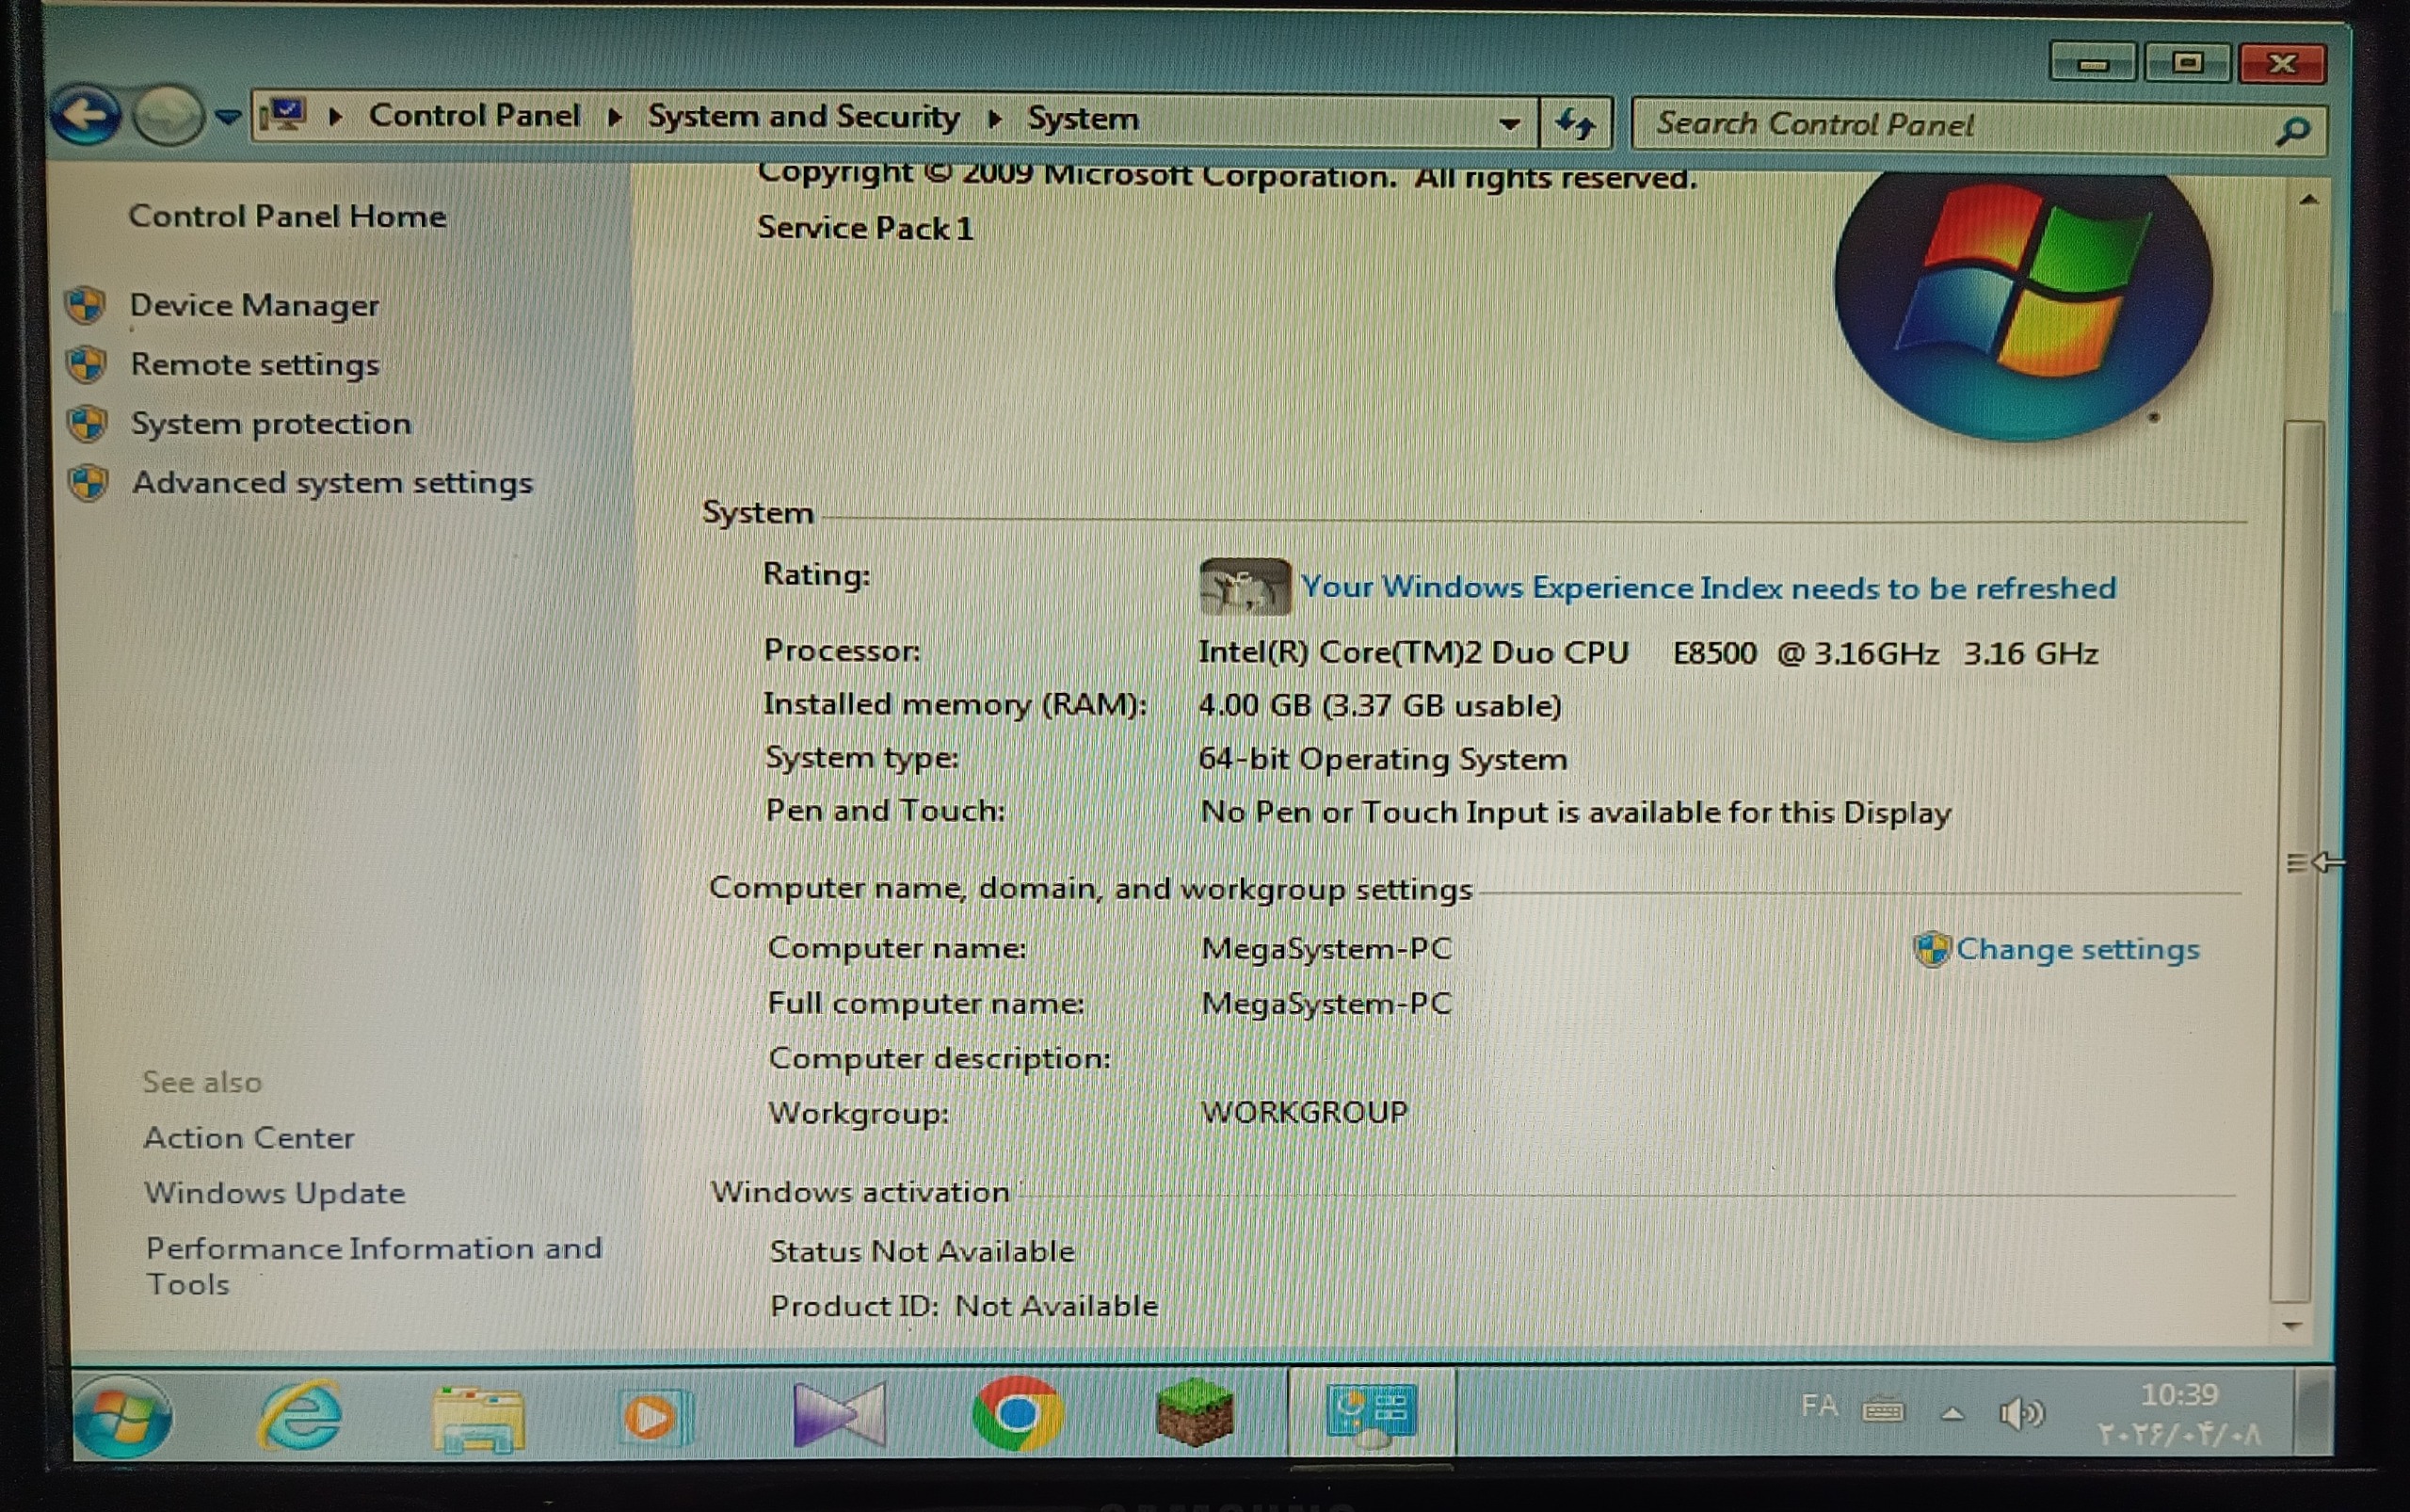Screen dimensions: 2410x1512
Task: Click the 4.00 GB (3.37 GB usable) text
Action: coord(1380,706)
